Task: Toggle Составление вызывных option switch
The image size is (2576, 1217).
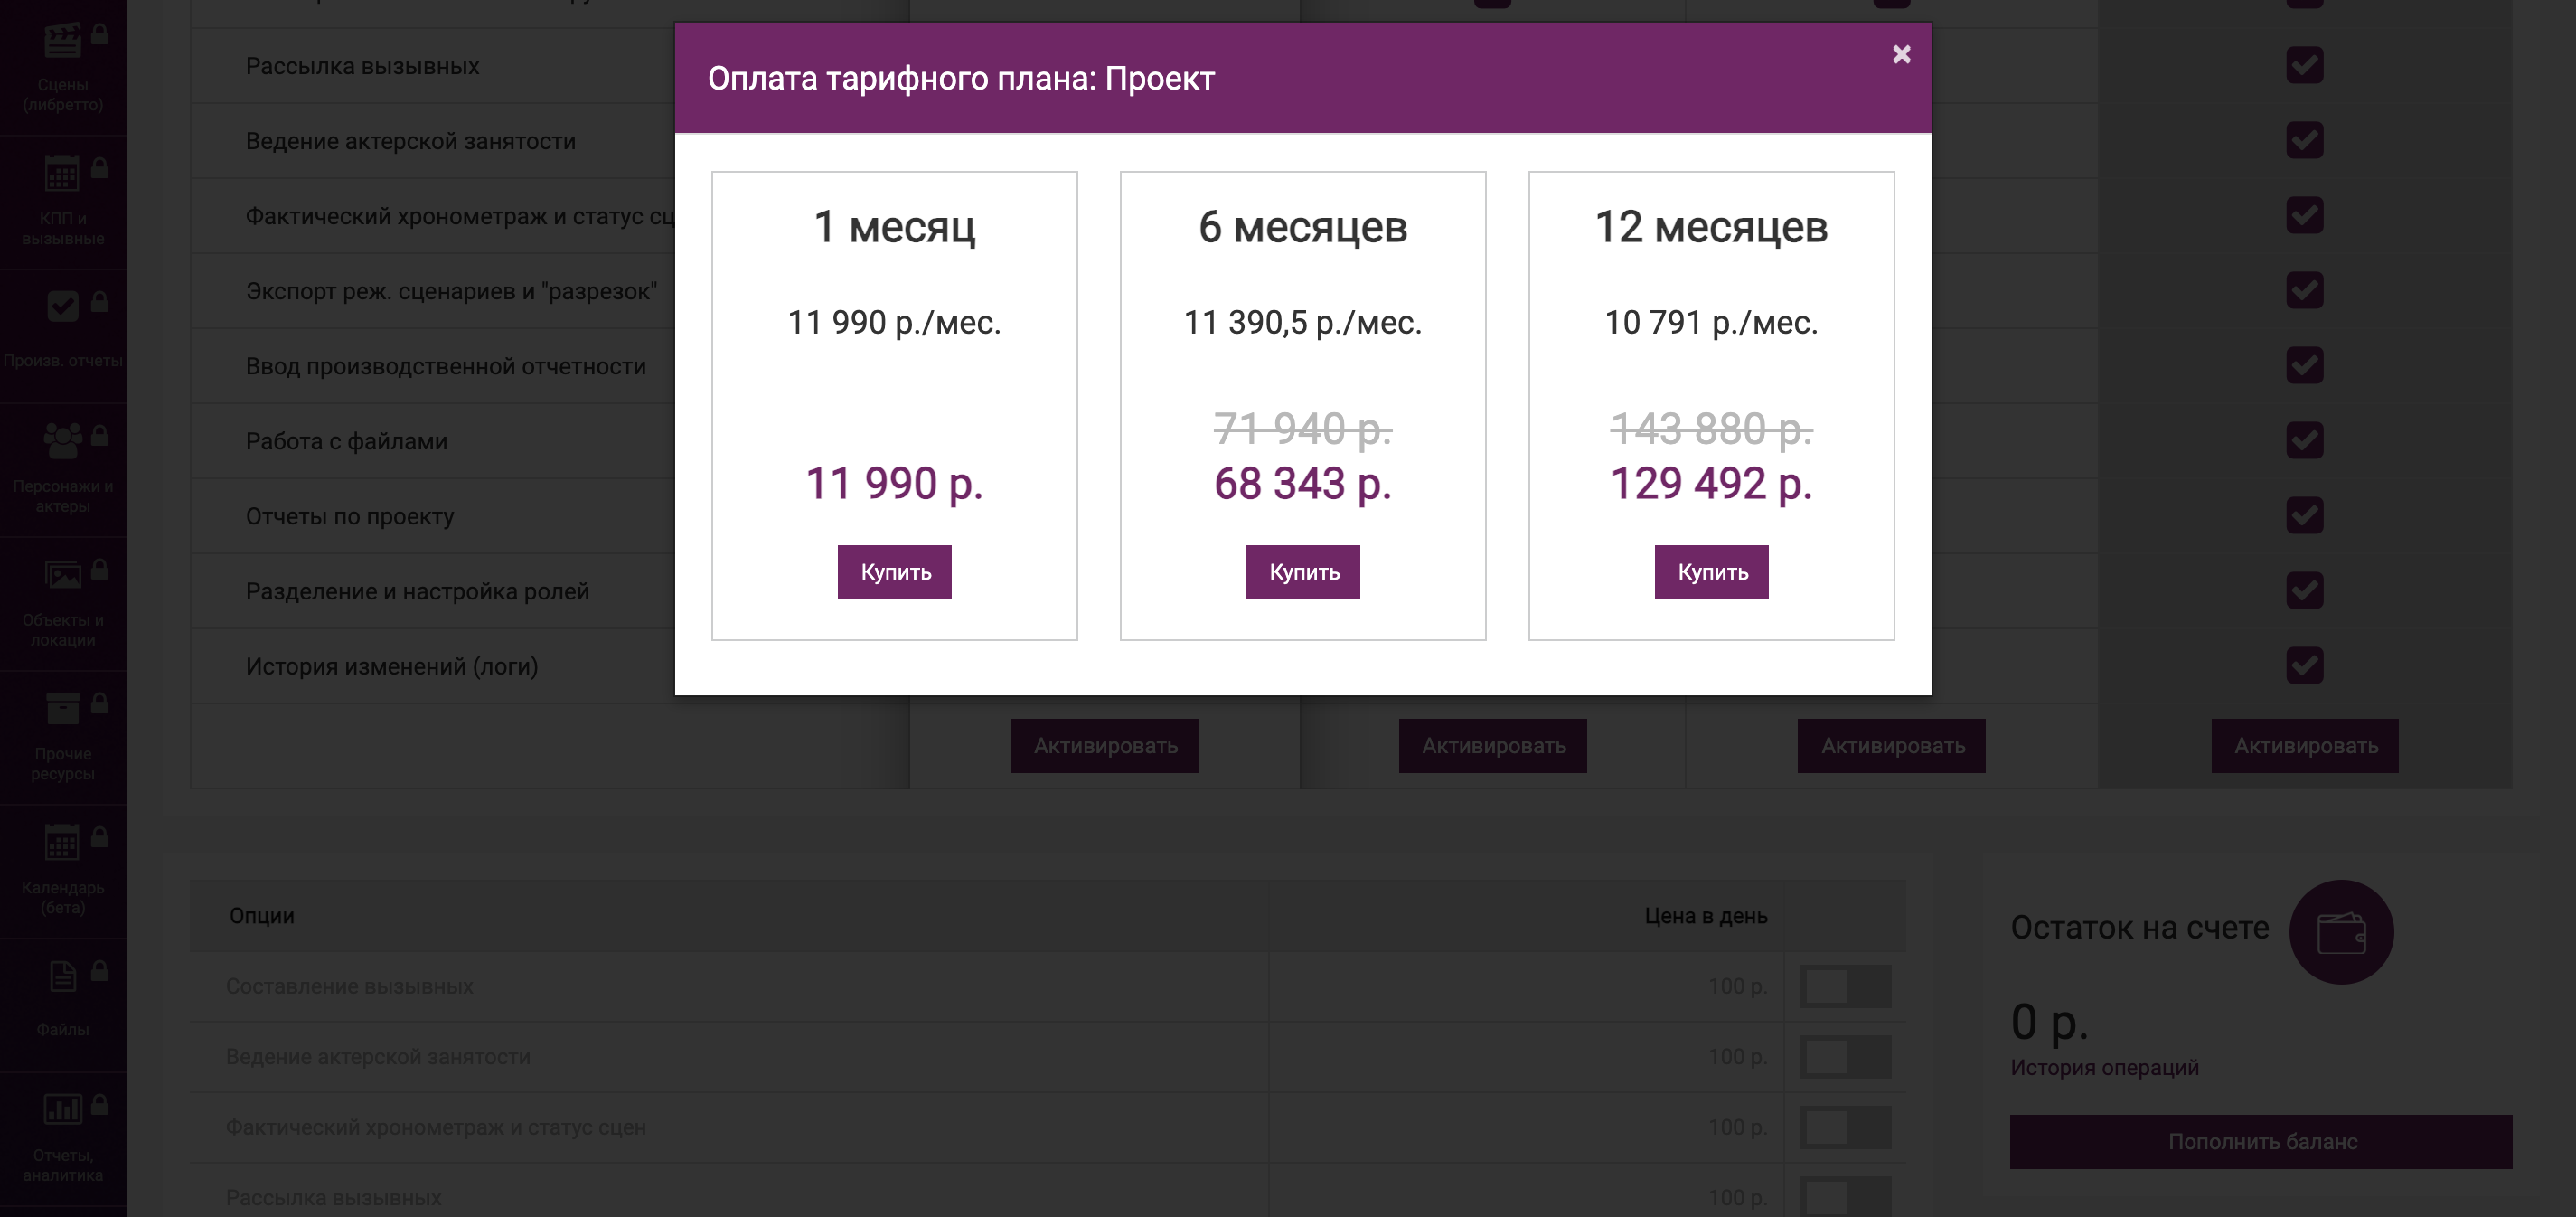Action: (x=1845, y=986)
